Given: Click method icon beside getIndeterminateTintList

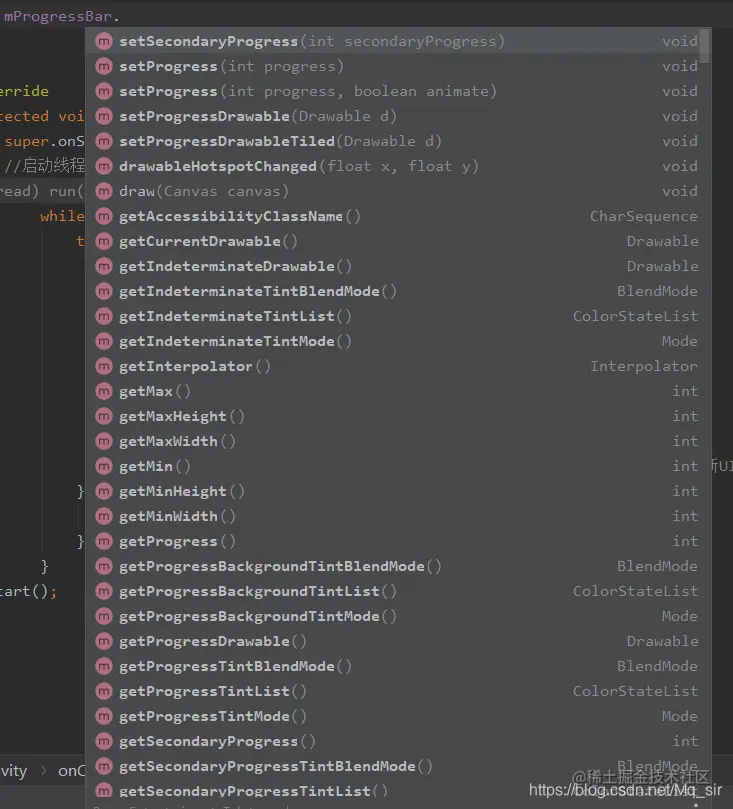Looking at the screenshot, I should pos(104,316).
